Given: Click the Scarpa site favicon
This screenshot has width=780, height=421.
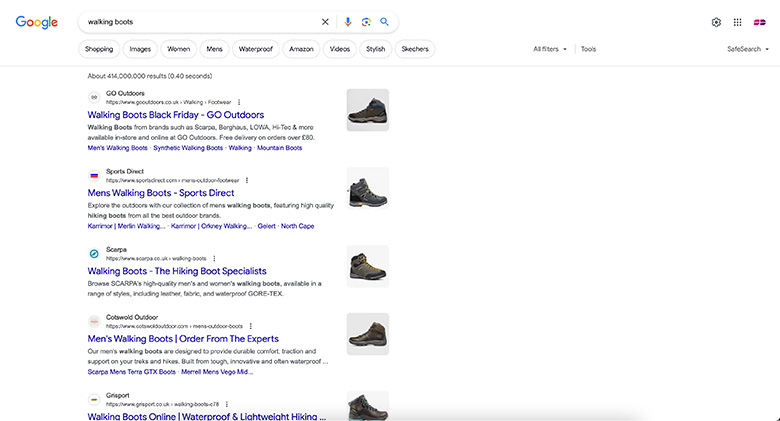Looking at the screenshot, I should click(x=94, y=254).
